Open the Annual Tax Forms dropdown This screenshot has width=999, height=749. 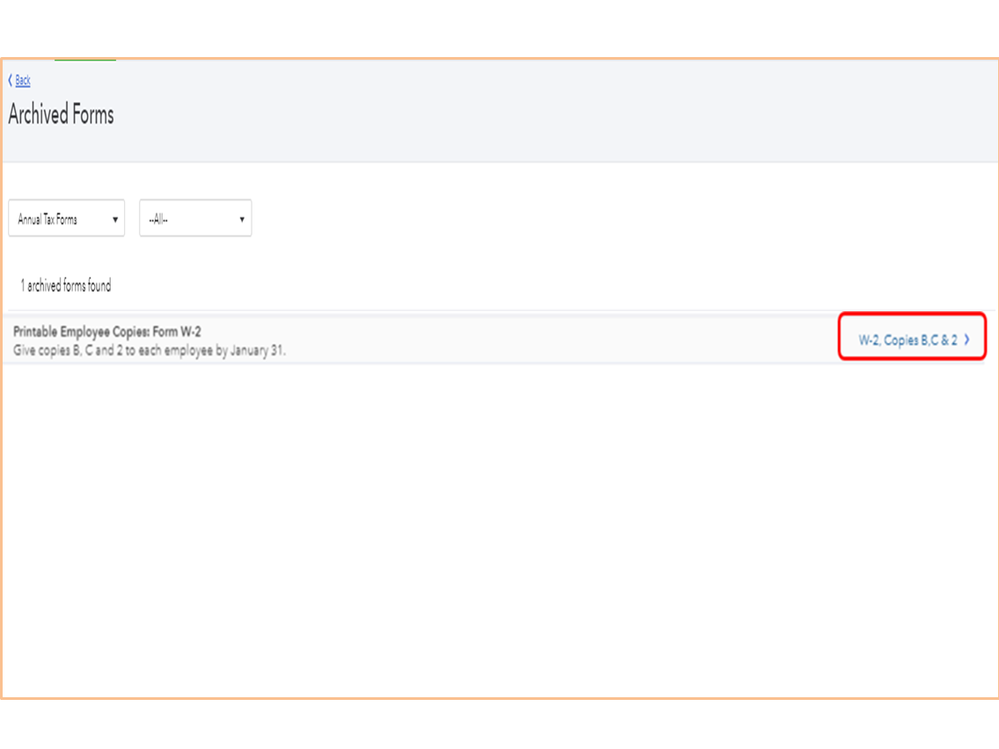pos(66,218)
